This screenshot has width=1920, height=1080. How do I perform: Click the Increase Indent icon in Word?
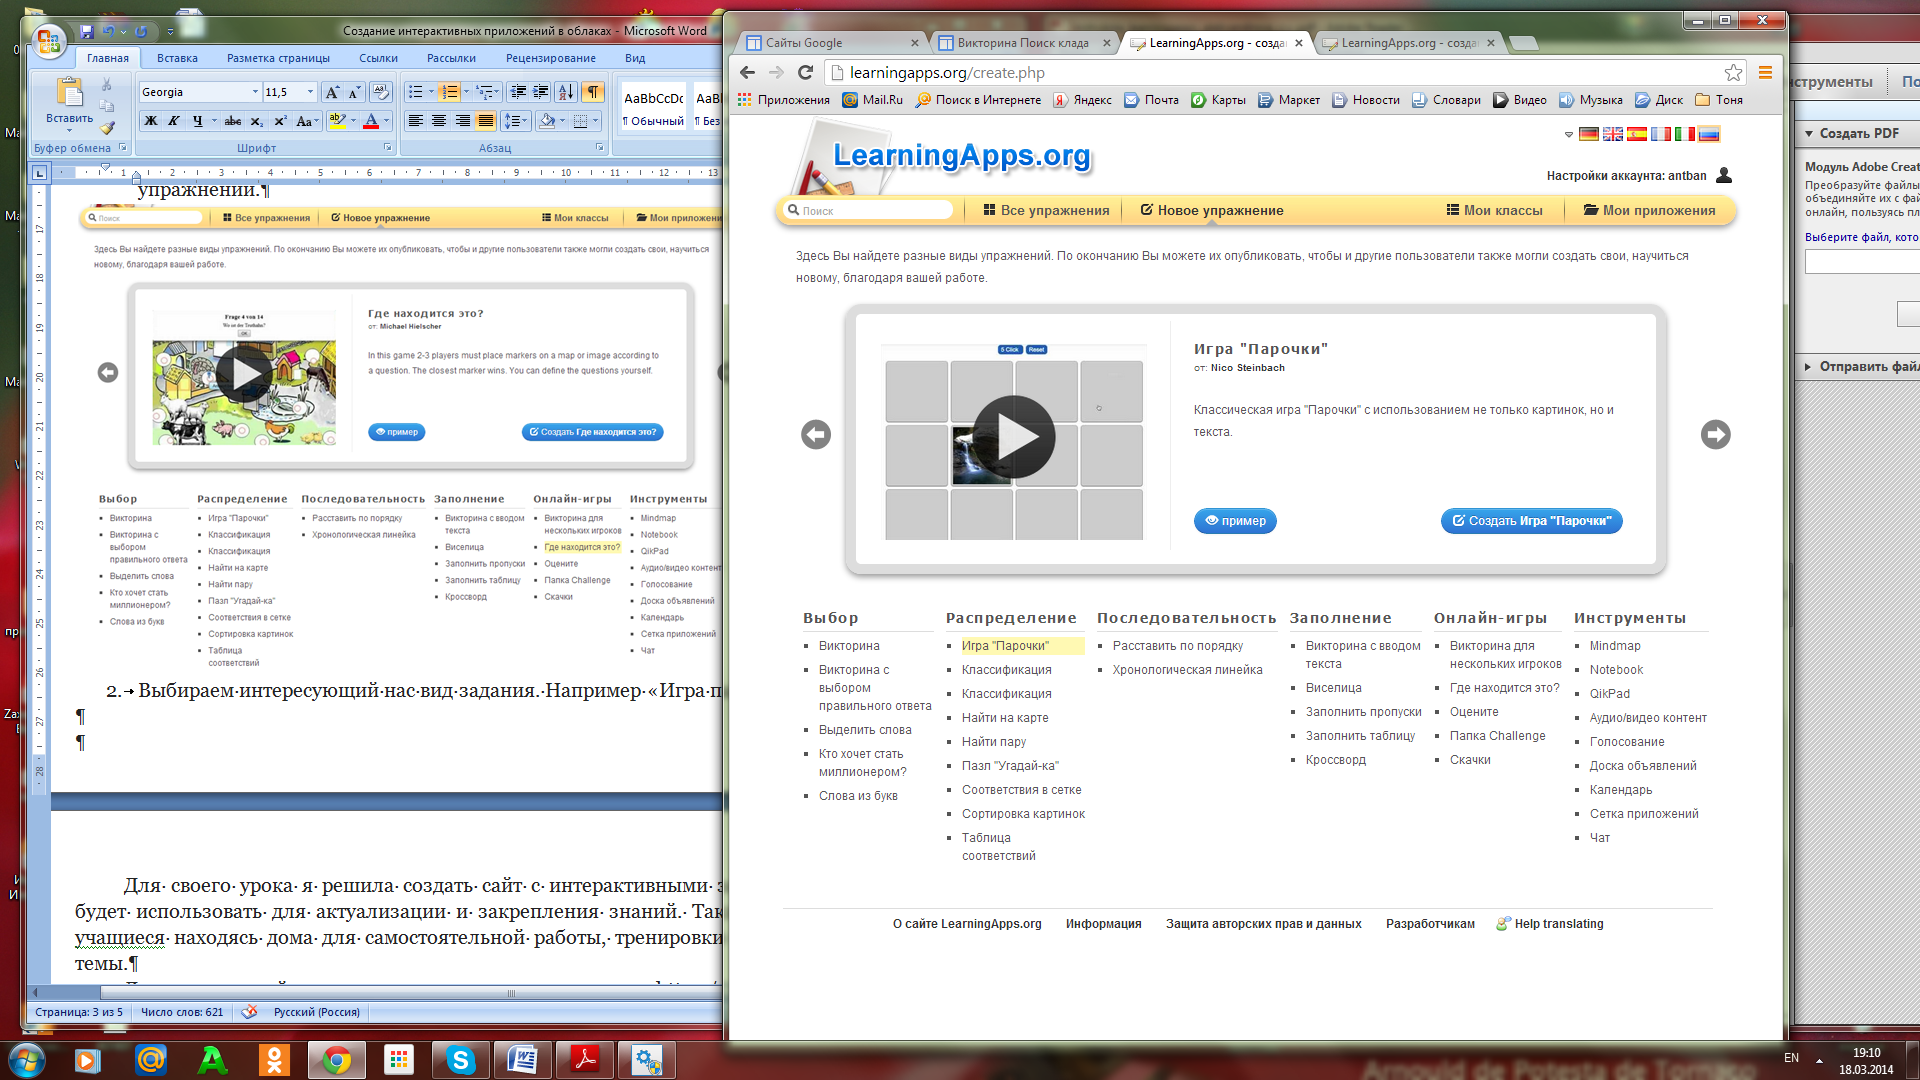tap(541, 92)
